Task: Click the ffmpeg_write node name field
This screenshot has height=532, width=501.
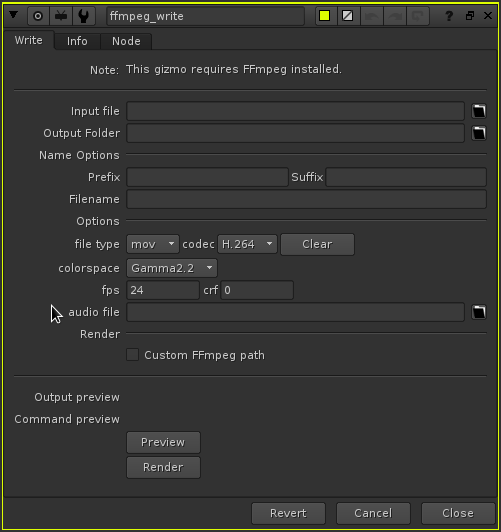Action: (205, 16)
